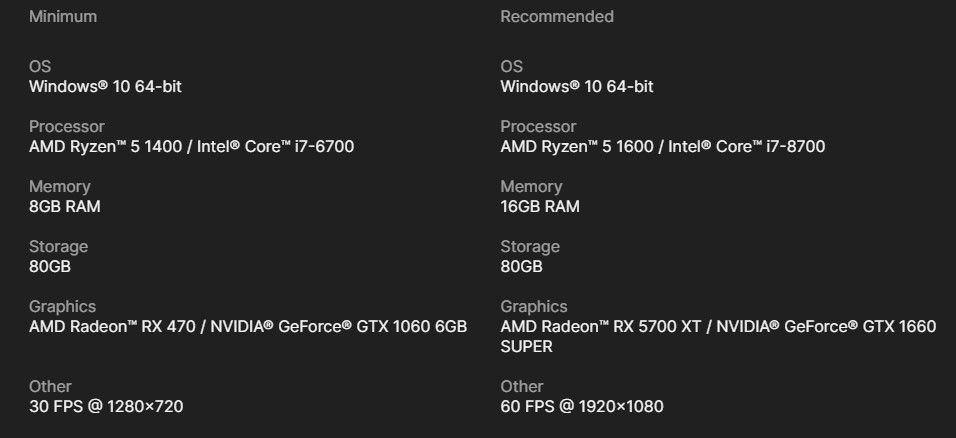Click the 8GB RAM memory value

point(65,207)
